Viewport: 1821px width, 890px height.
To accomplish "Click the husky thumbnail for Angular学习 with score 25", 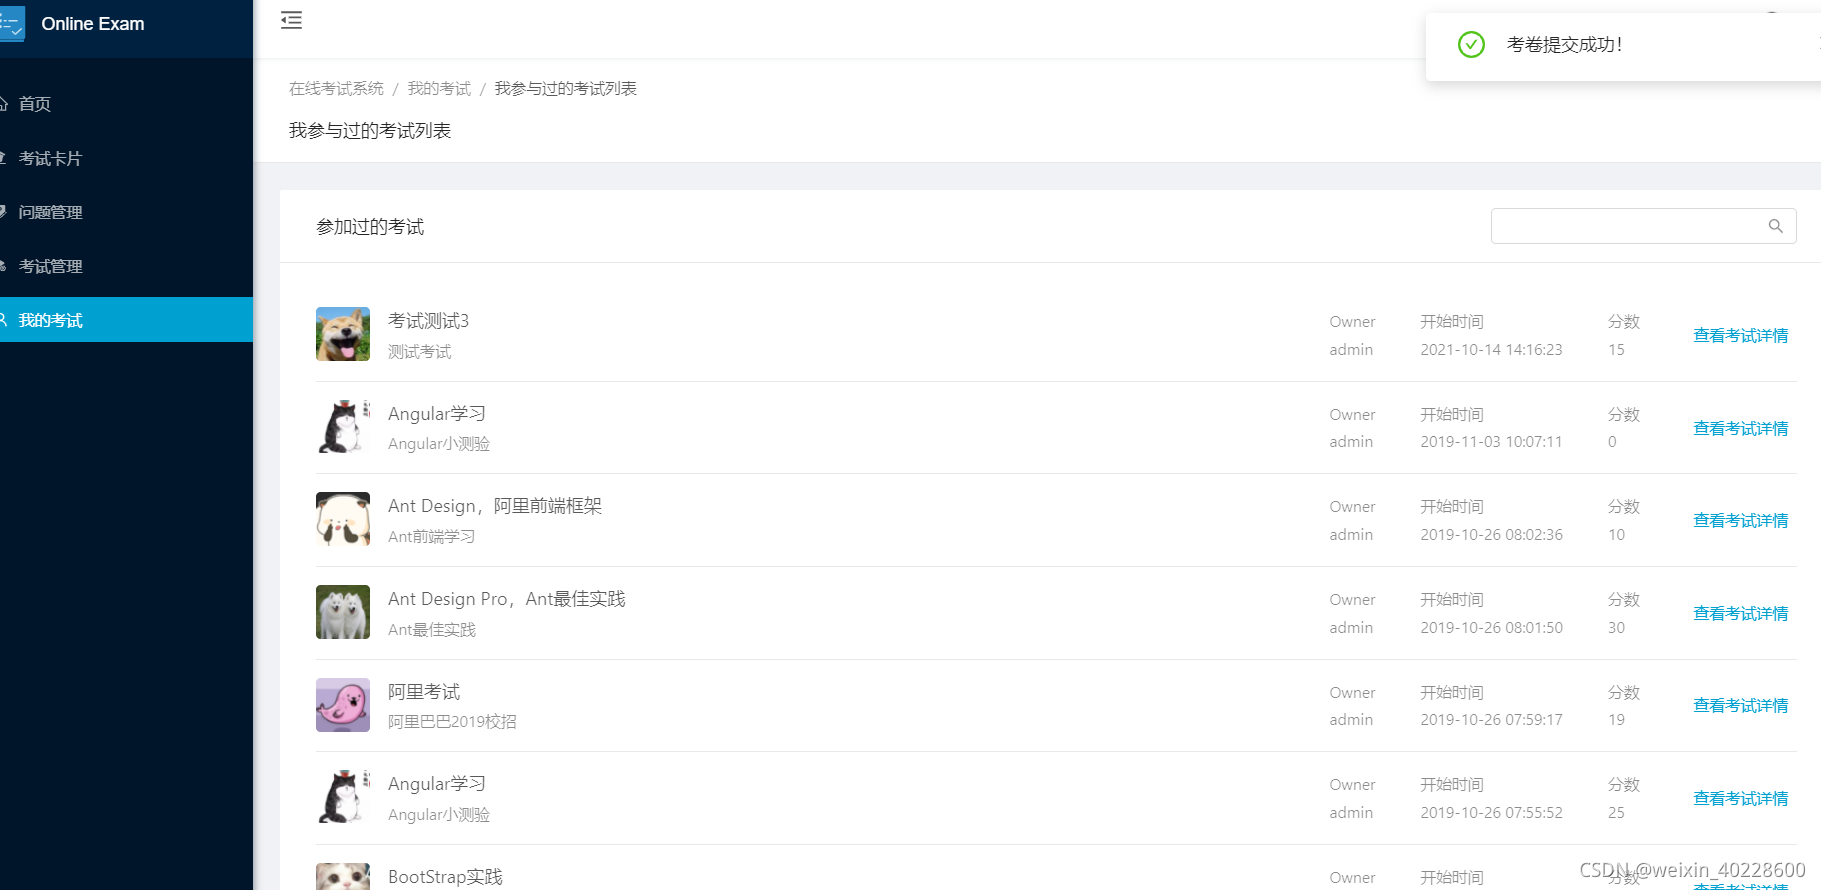I will [x=343, y=797].
